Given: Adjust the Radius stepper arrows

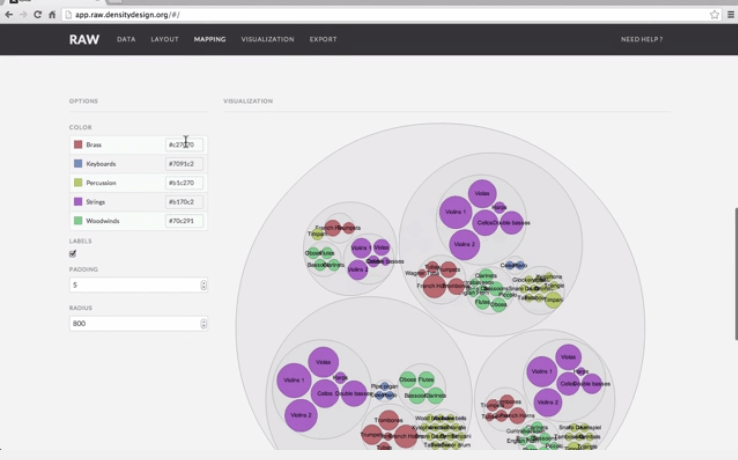Looking at the screenshot, I should [x=204, y=324].
